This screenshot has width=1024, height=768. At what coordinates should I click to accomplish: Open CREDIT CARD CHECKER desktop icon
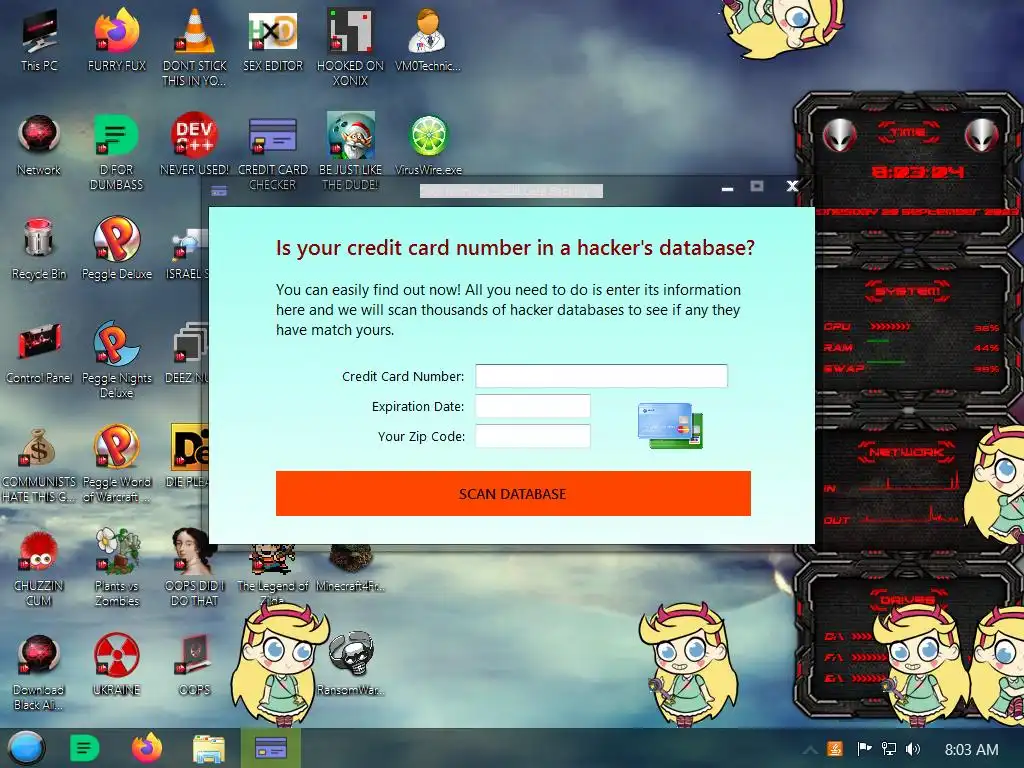[x=273, y=152]
